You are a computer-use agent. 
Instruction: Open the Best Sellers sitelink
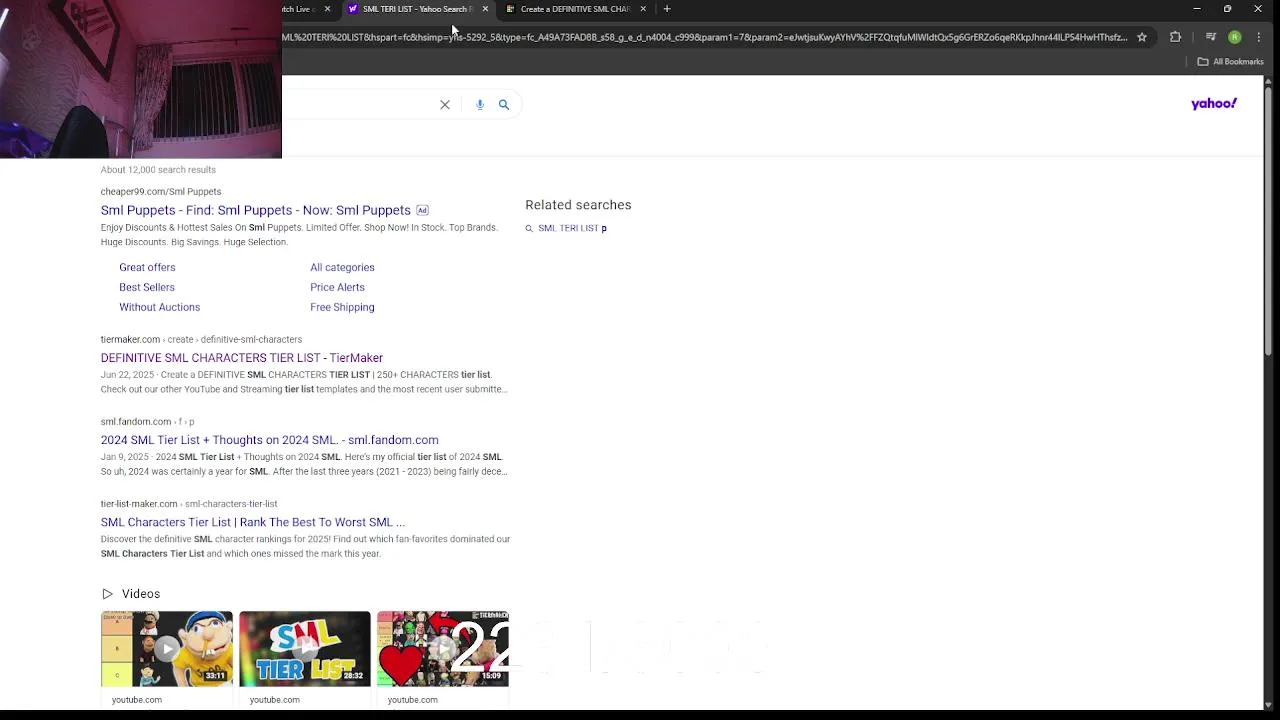tap(147, 288)
